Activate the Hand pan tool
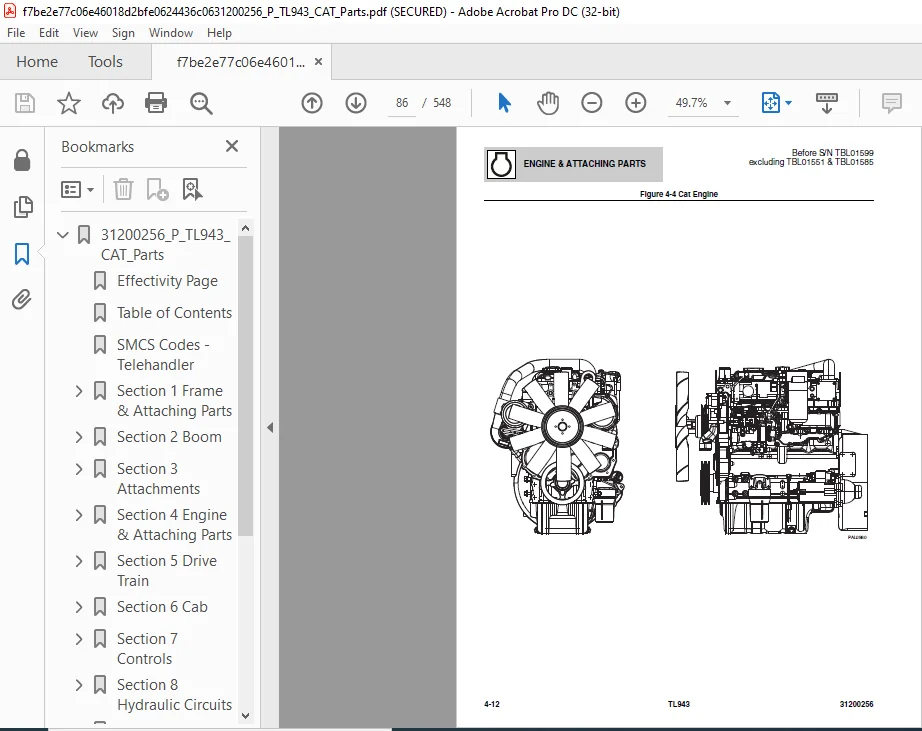The image size is (922, 731). (547, 103)
